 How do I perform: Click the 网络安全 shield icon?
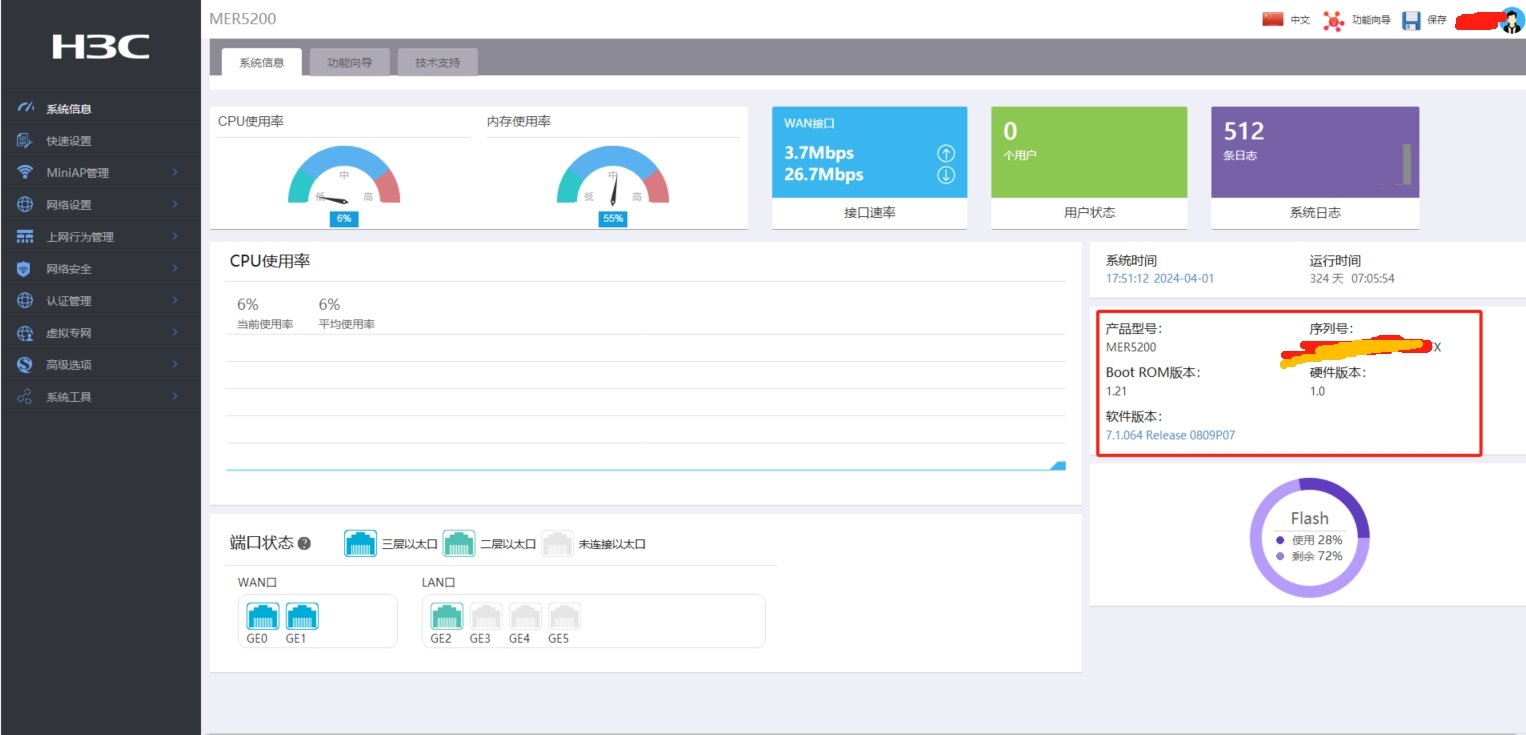[x=26, y=269]
